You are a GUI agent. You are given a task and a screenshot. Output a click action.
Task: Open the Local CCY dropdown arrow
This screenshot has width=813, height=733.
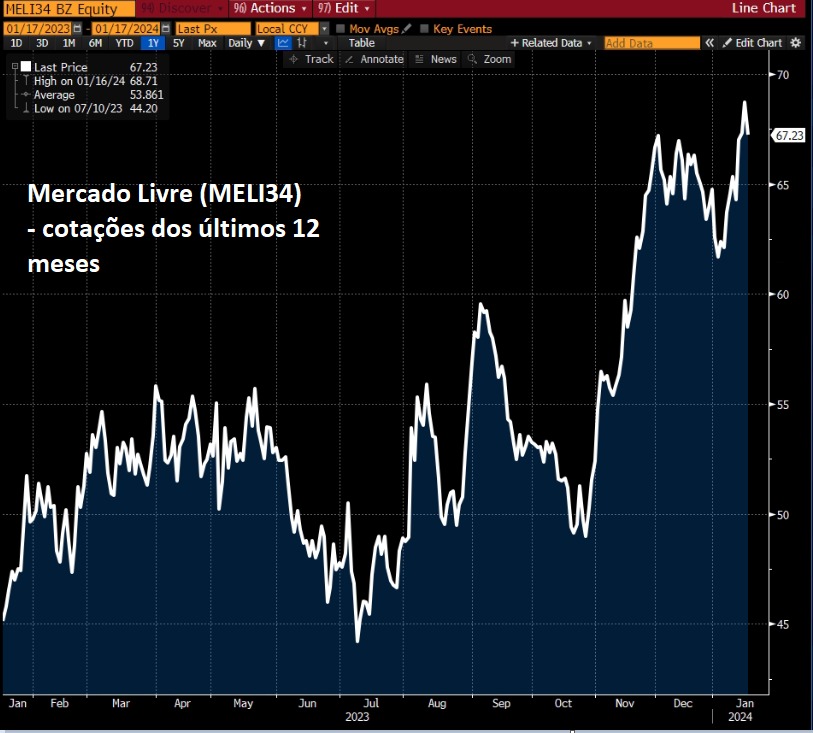tap(325, 29)
